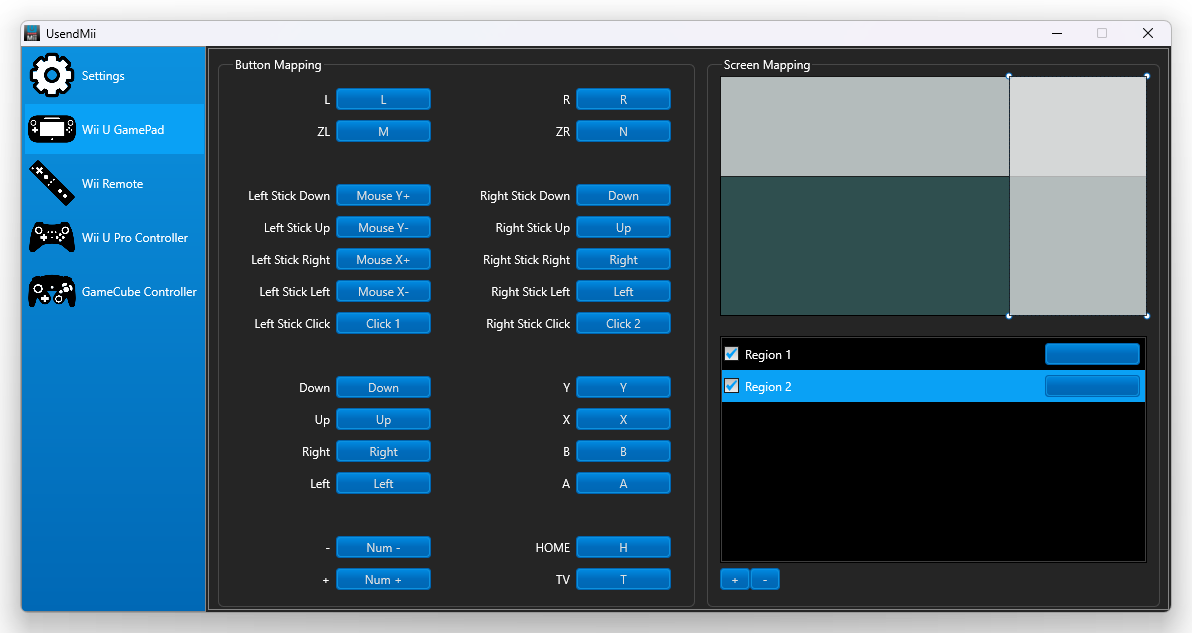This screenshot has width=1192, height=633.
Task: Select the highlighted region with corner handles in the preview
Action: (x=1077, y=196)
